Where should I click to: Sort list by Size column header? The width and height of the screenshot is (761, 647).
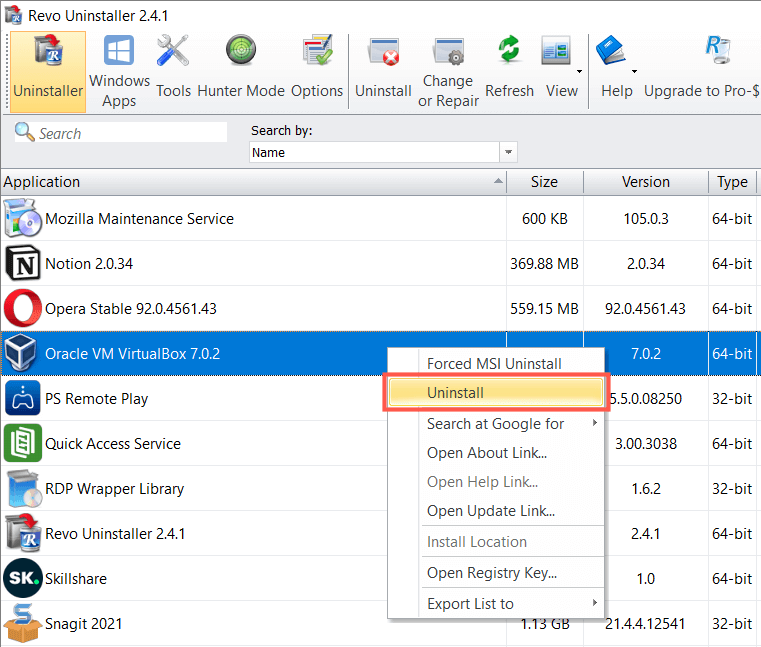(x=544, y=182)
